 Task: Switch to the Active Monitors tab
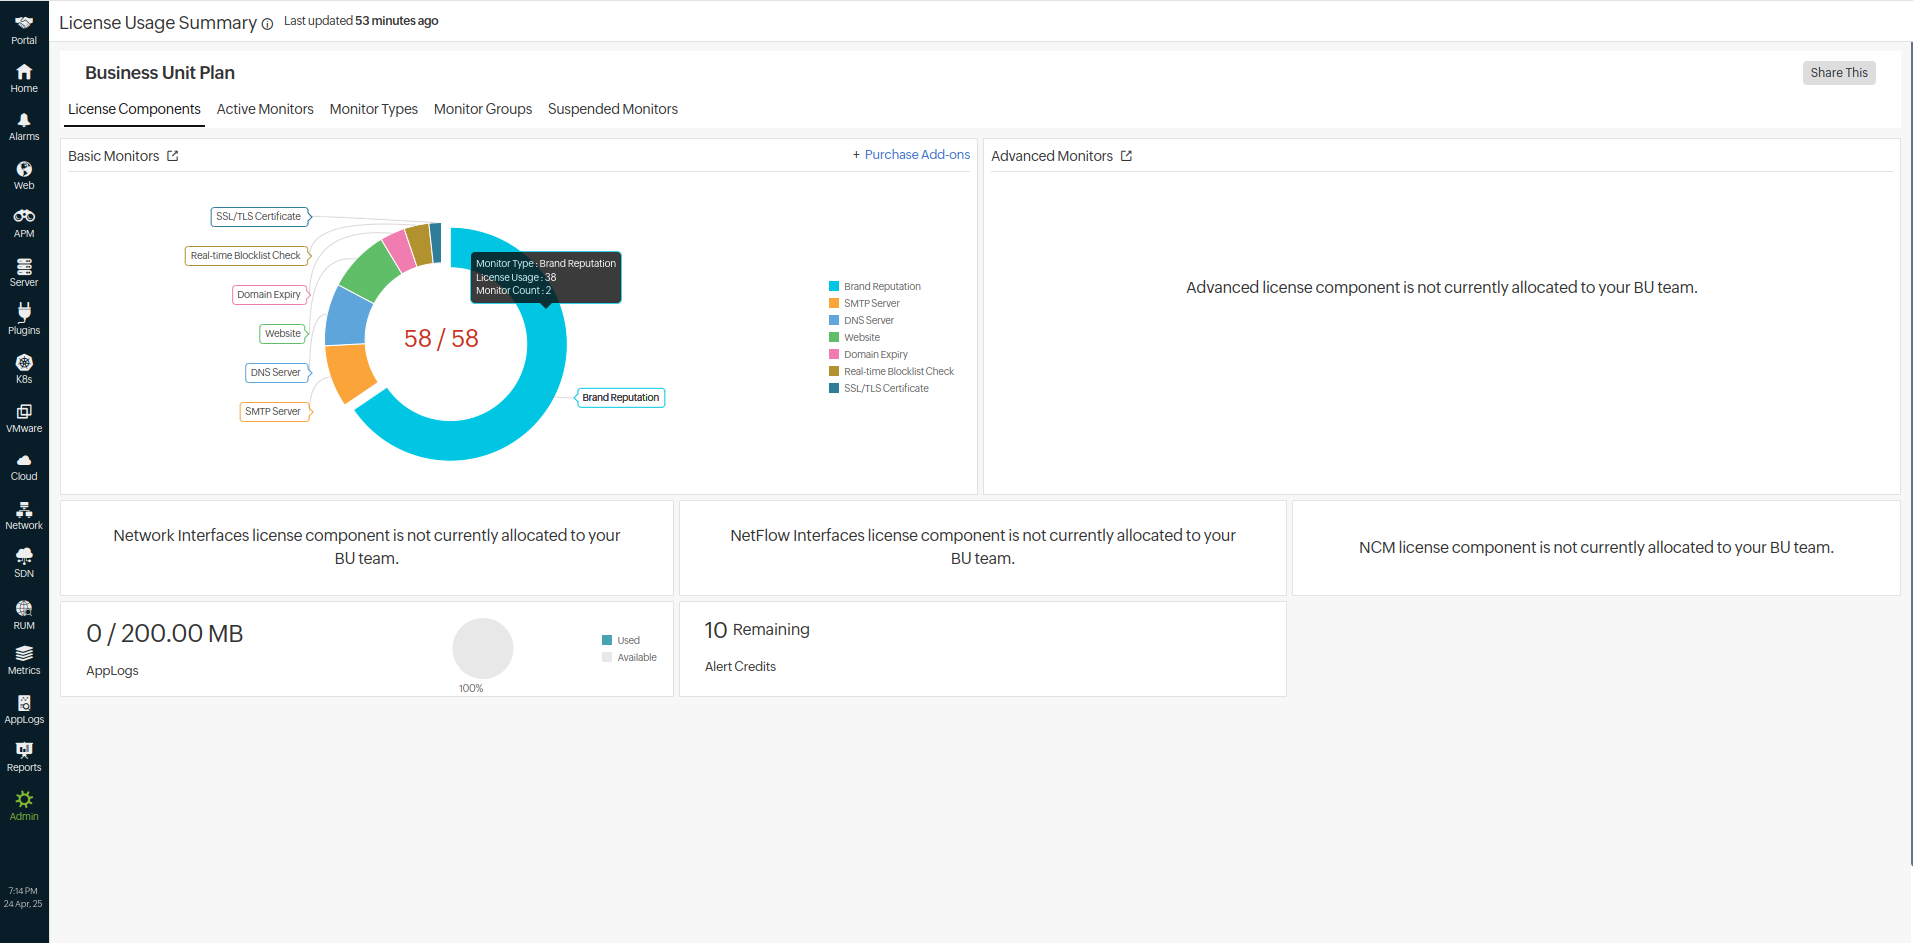click(x=265, y=109)
